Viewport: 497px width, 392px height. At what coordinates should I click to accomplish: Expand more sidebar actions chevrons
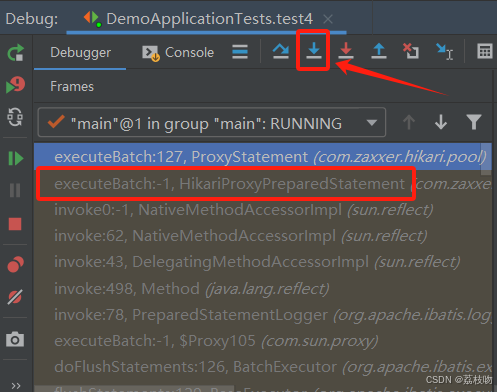16,386
